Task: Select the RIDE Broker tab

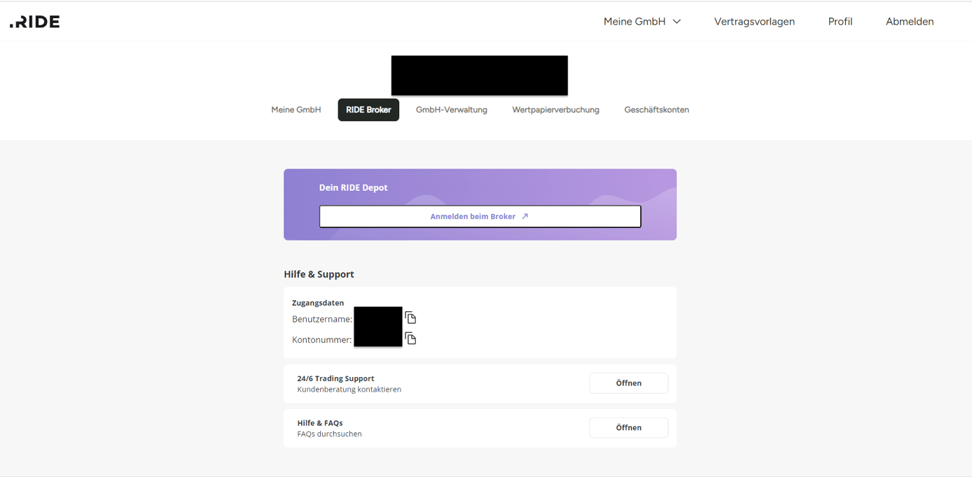Action: (x=368, y=110)
